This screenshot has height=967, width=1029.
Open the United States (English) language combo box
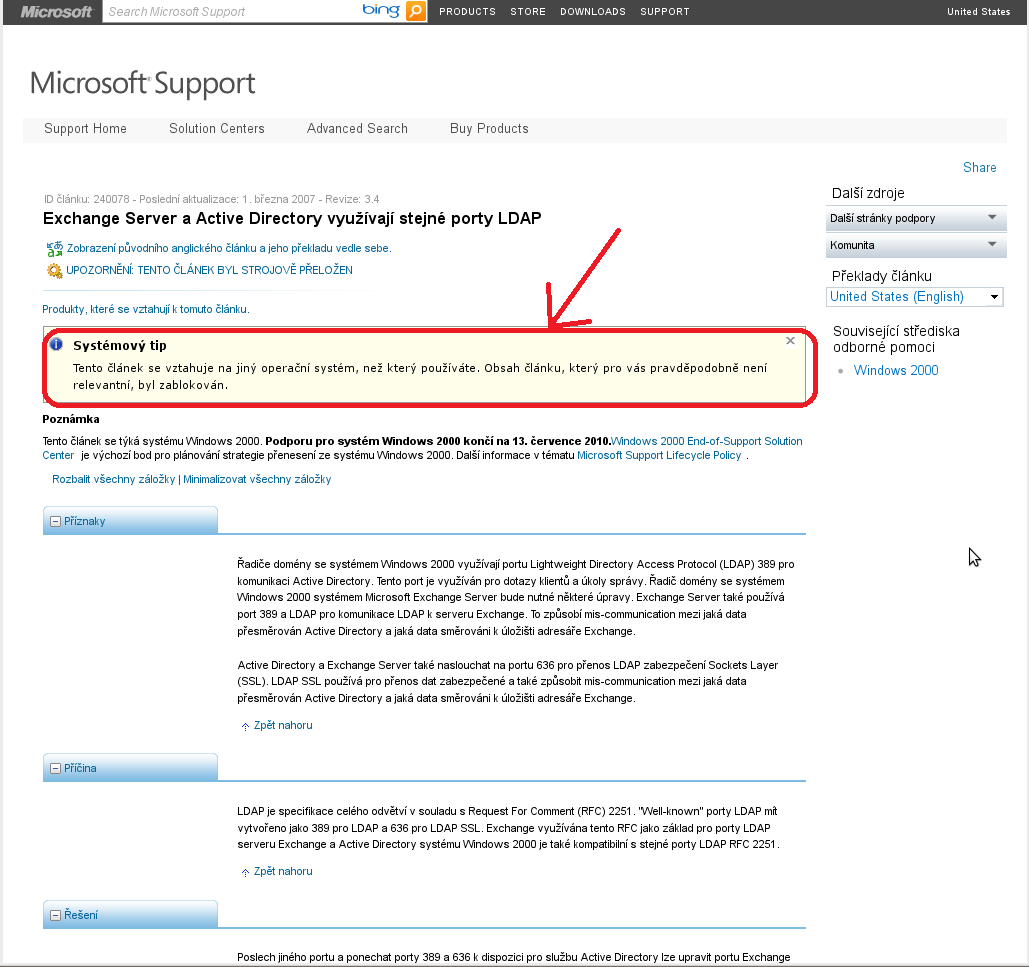tap(915, 297)
